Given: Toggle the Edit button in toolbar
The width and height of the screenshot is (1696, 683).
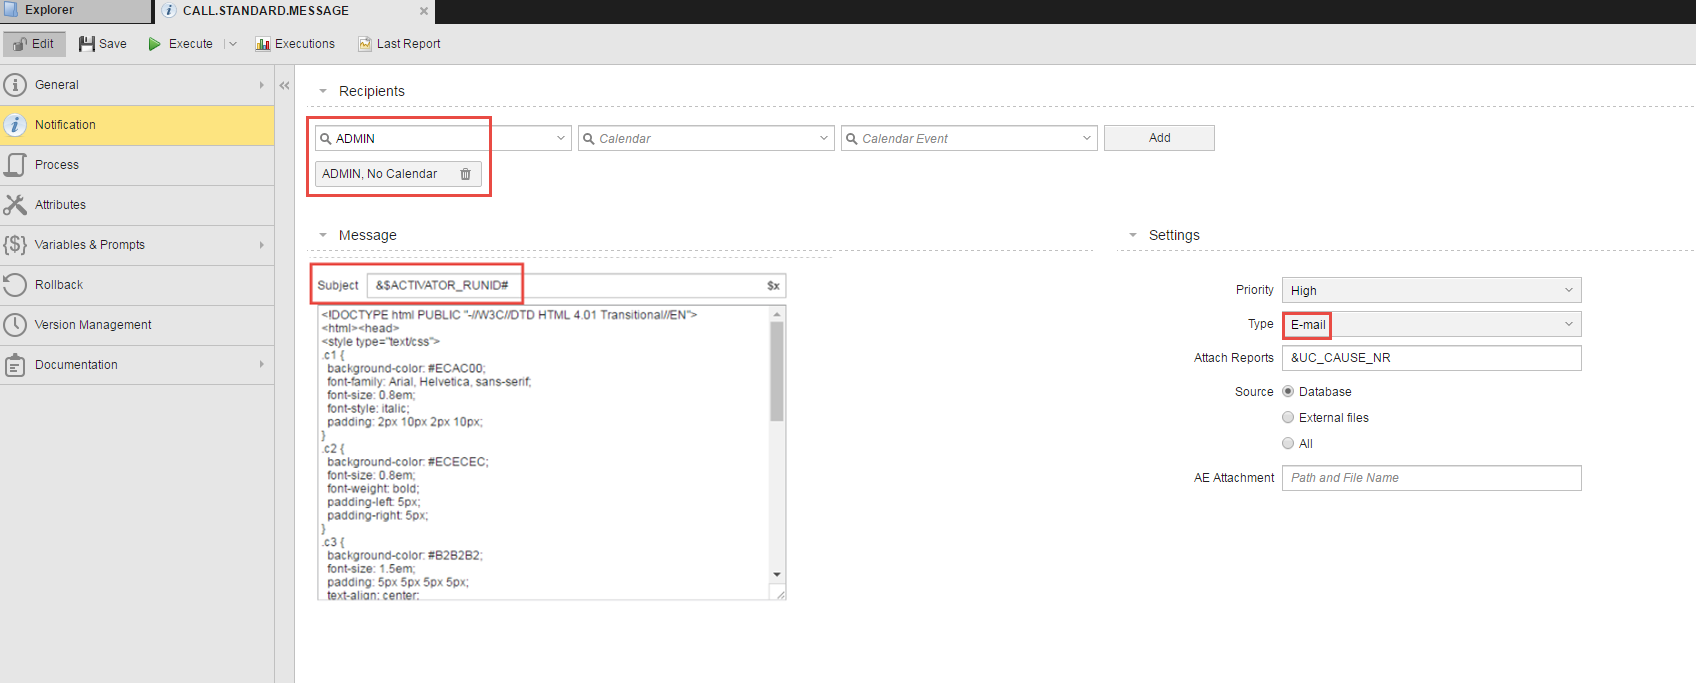Looking at the screenshot, I should point(34,44).
